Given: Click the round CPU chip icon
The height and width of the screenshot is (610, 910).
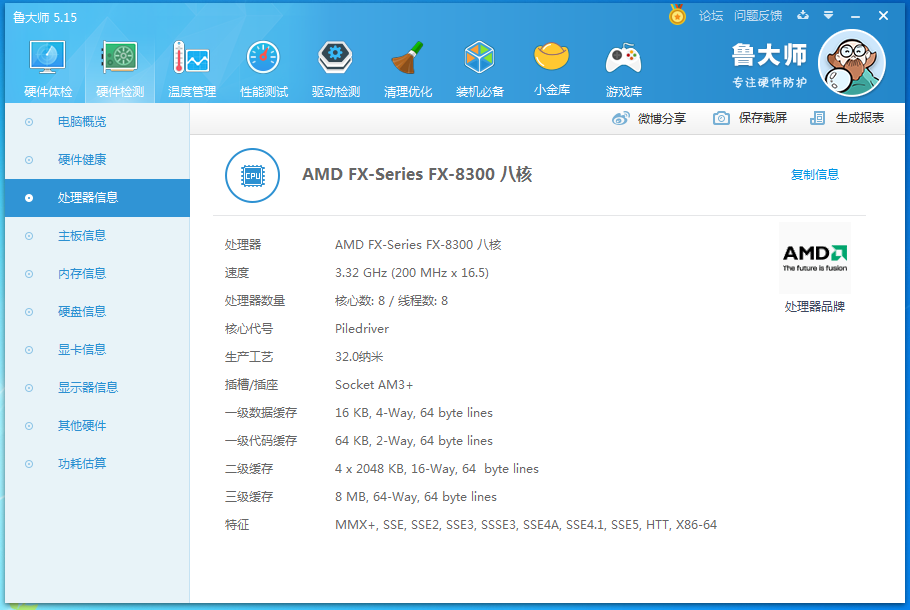Looking at the screenshot, I should pyautogui.click(x=252, y=175).
